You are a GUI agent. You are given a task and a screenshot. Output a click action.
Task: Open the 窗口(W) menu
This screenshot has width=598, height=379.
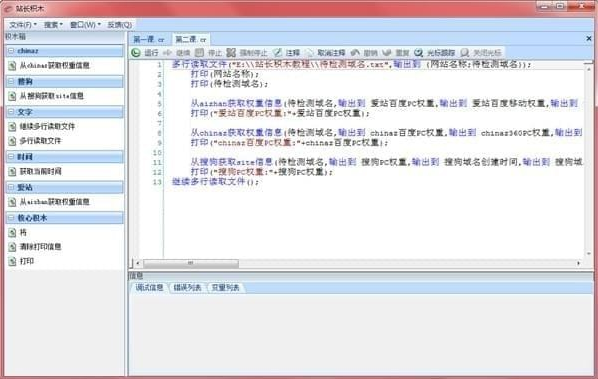(x=85, y=25)
